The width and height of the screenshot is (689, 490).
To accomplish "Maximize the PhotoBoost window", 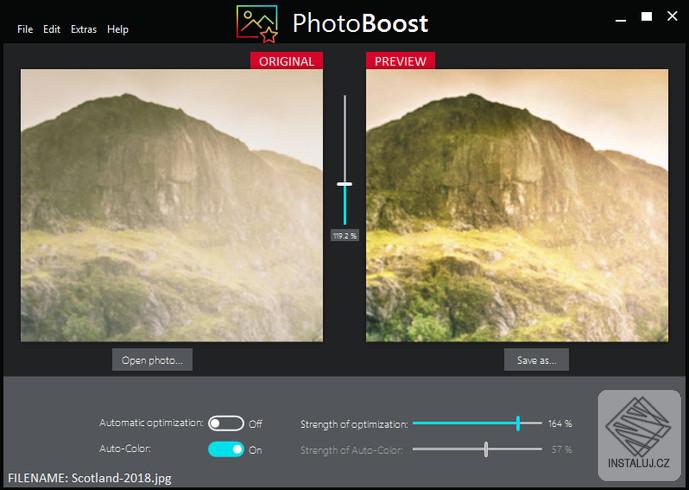I will coord(646,17).
